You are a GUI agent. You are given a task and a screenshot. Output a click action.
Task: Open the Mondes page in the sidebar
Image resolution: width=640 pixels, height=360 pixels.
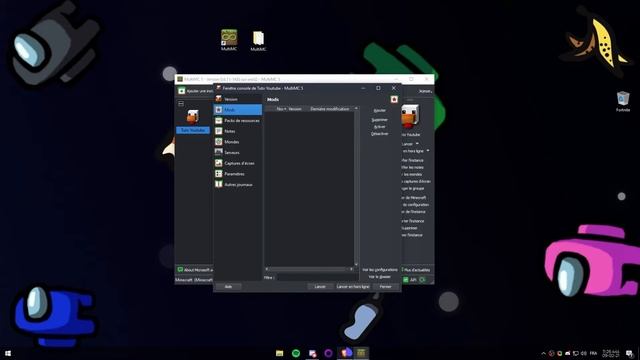click(x=238, y=142)
